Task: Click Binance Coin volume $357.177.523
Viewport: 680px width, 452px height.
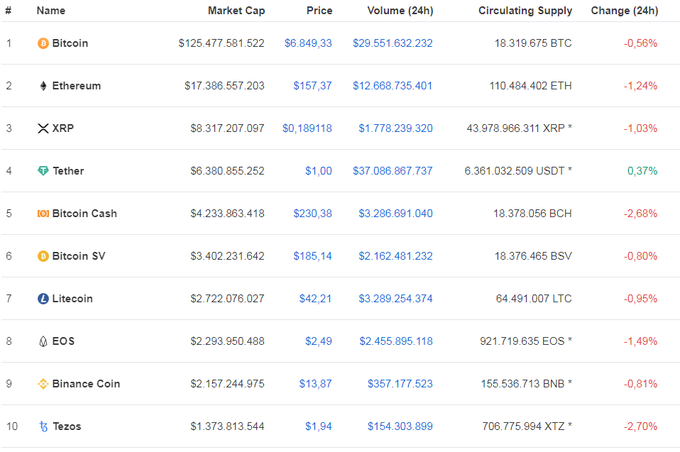Action: point(400,384)
